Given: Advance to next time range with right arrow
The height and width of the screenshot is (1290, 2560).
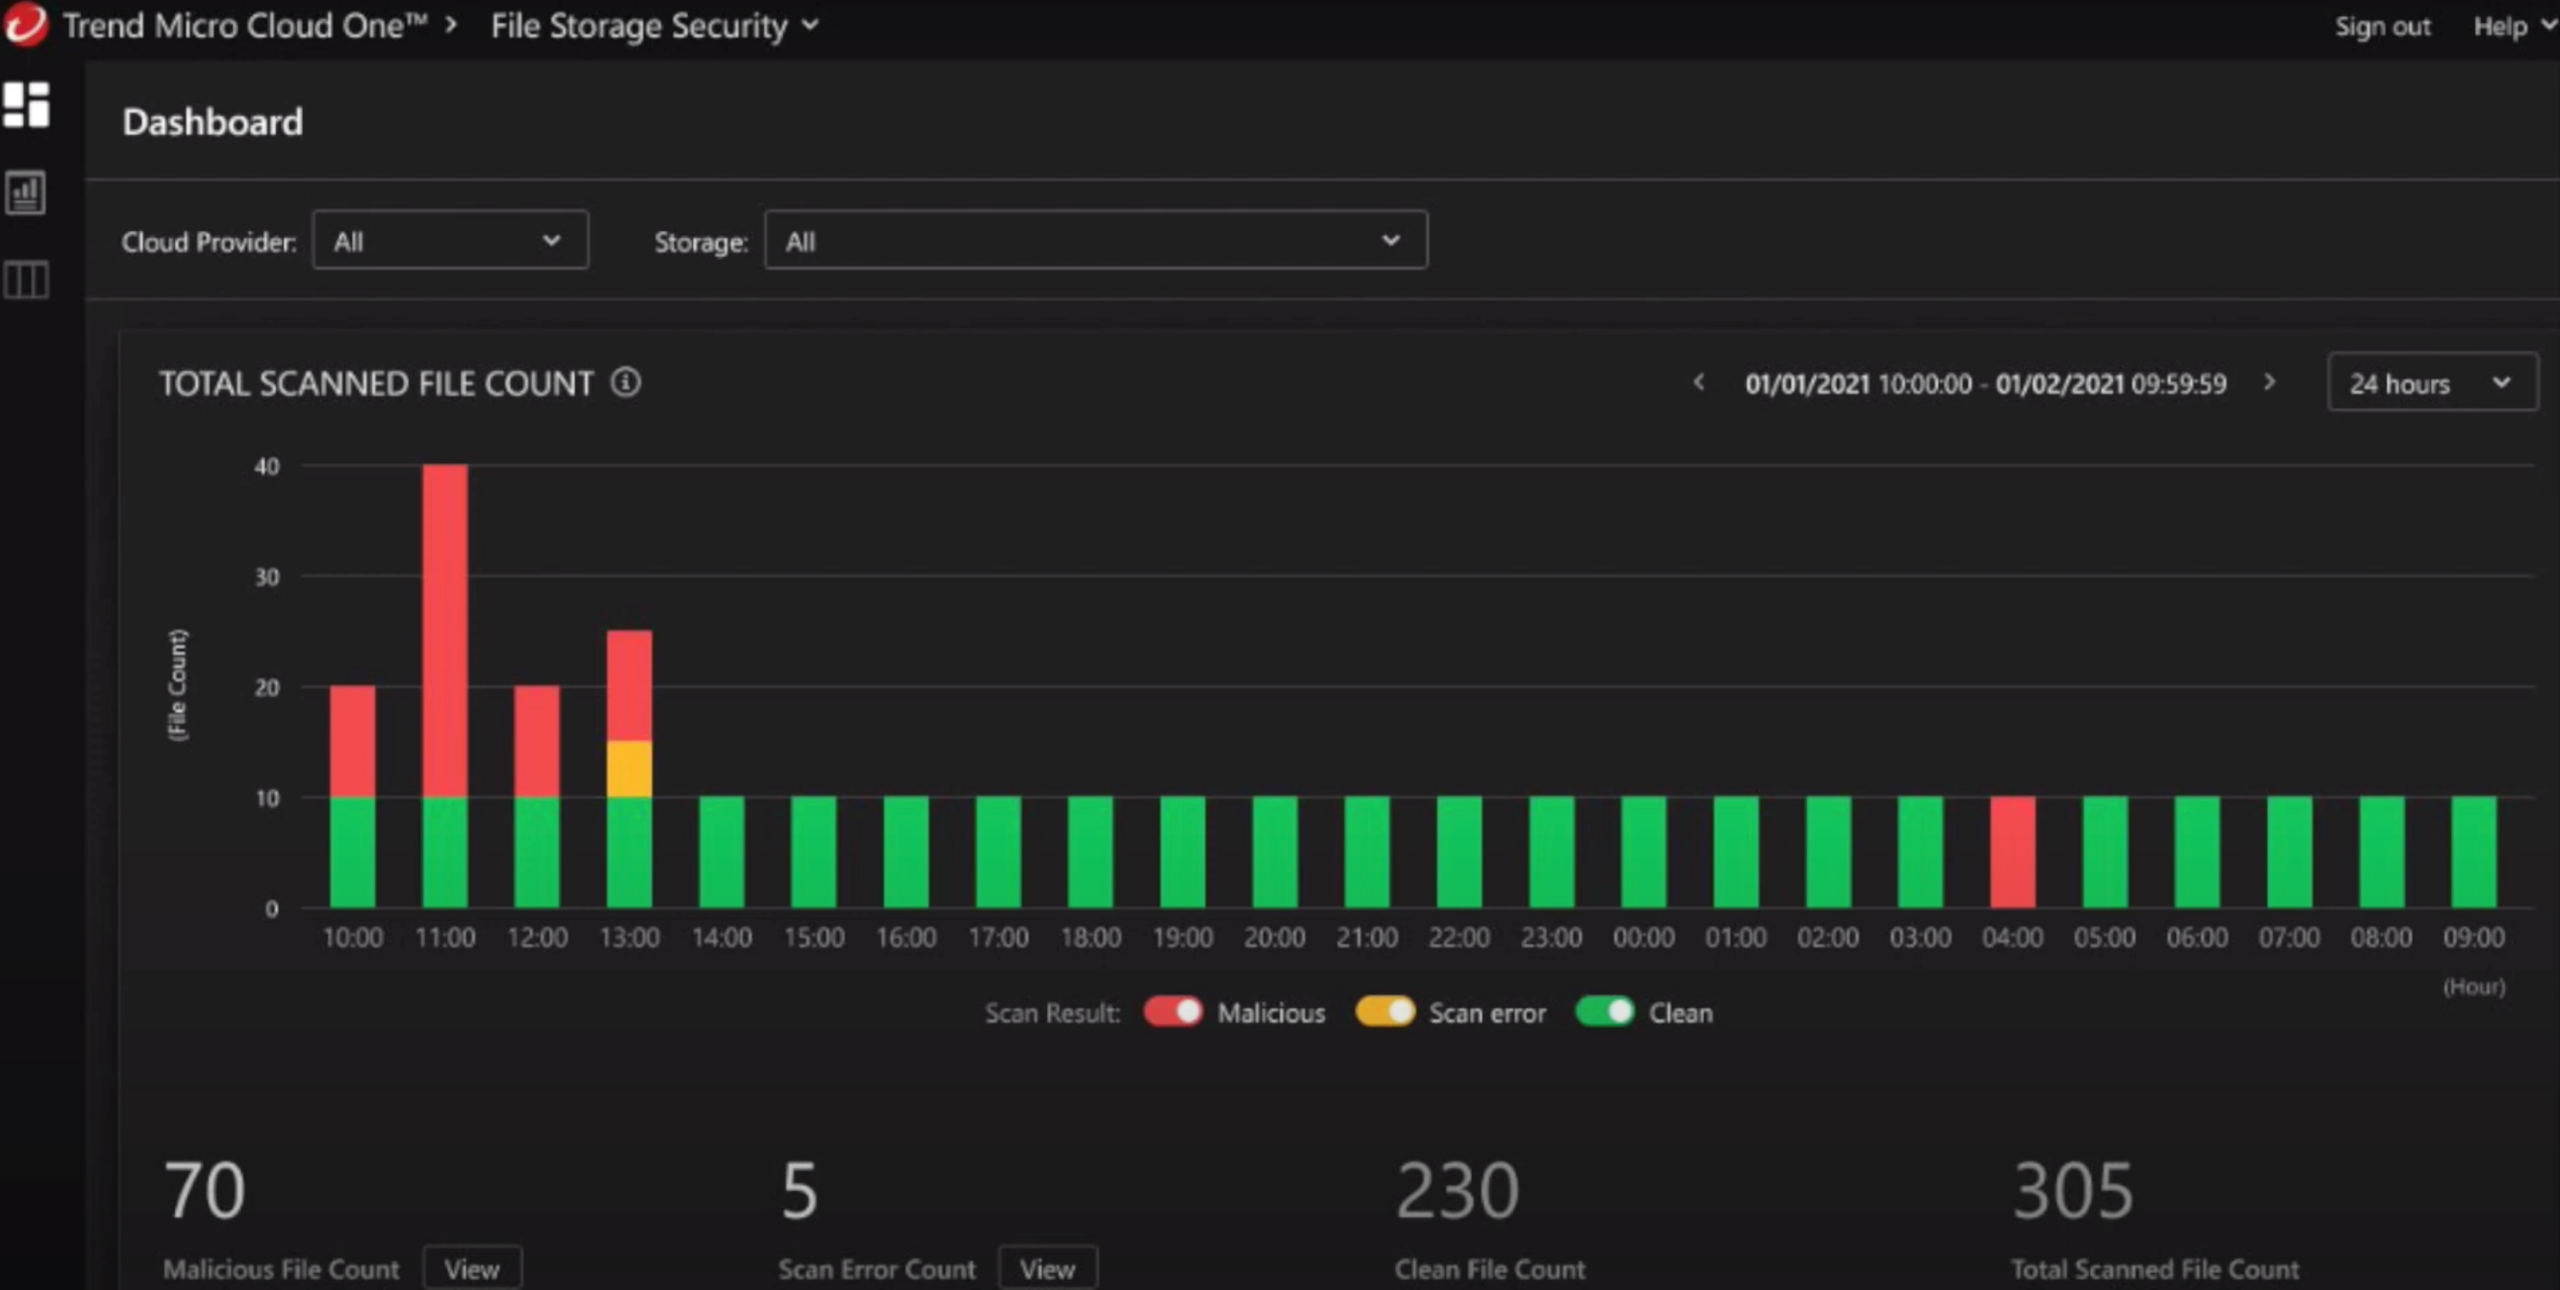Looking at the screenshot, I should point(2271,382).
